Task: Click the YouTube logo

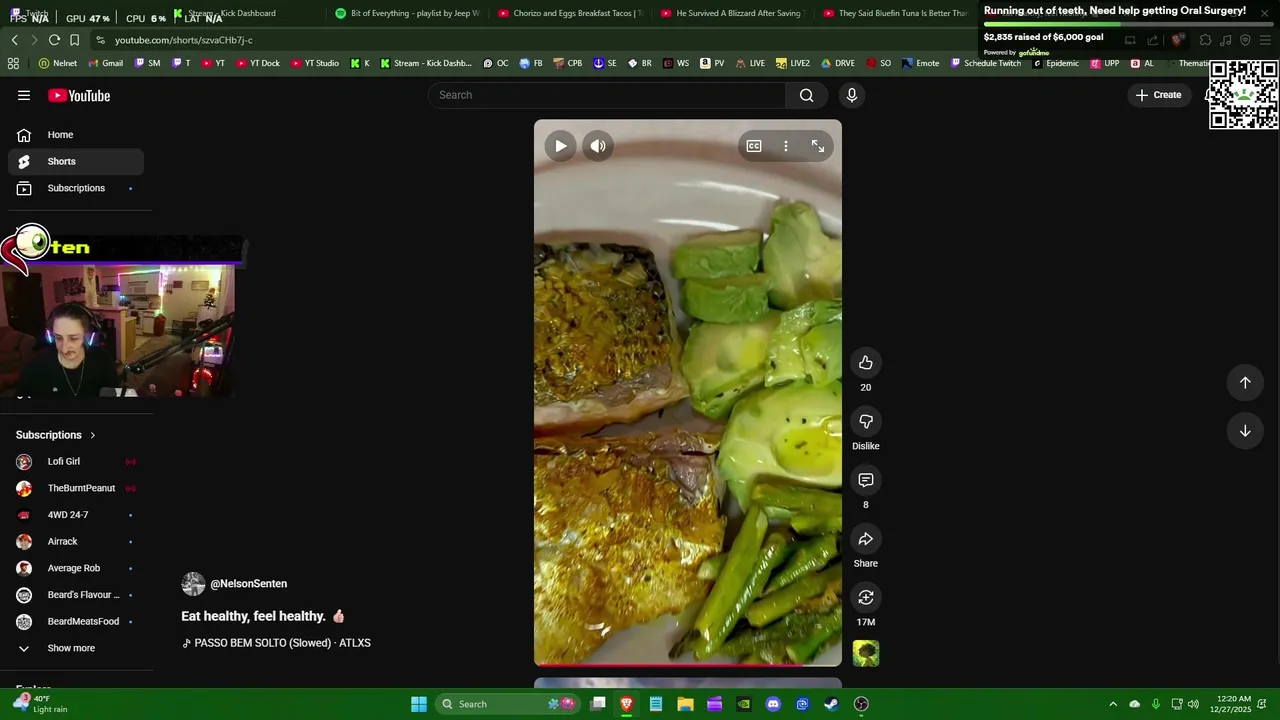Action: click(79, 96)
